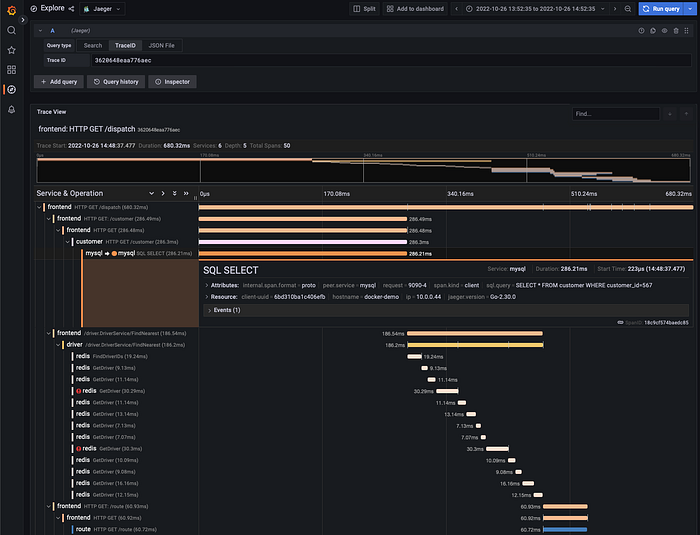Image resolution: width=700 pixels, height=535 pixels.
Task: Copy link next to SpanID 18c9cf574baedc85
Action: 620,322
